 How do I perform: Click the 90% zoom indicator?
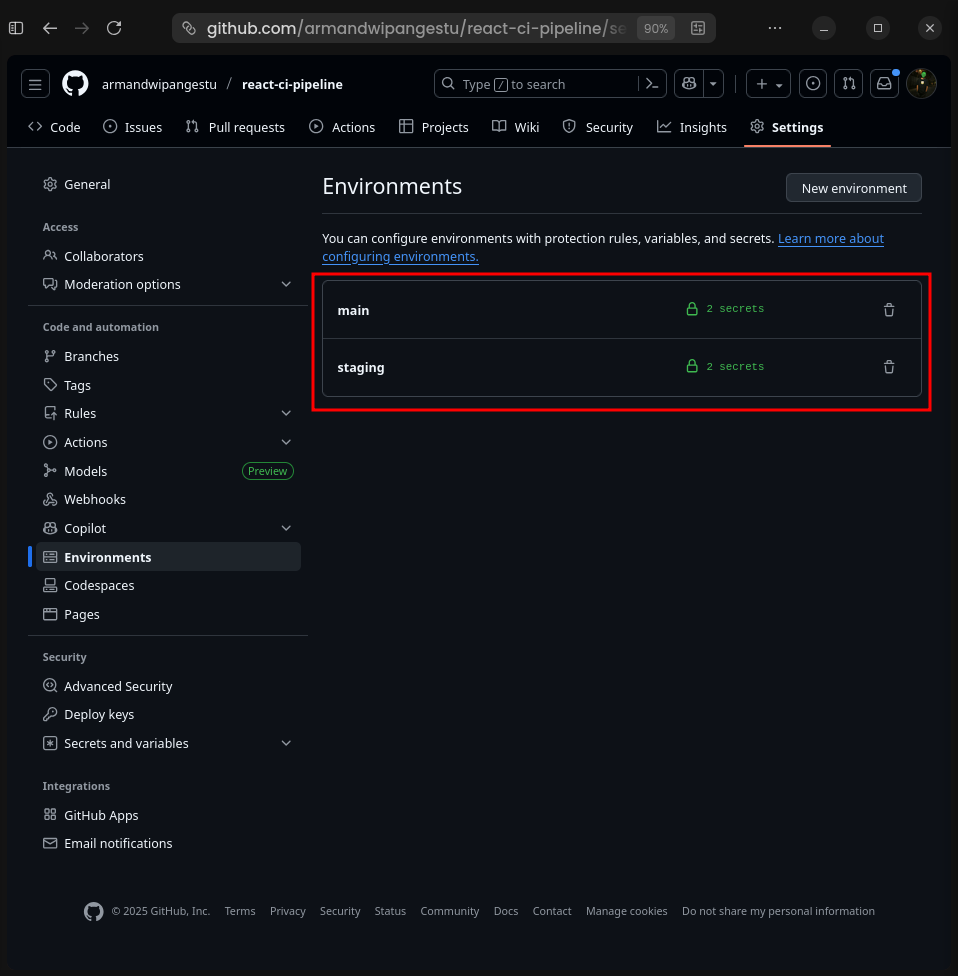click(655, 28)
